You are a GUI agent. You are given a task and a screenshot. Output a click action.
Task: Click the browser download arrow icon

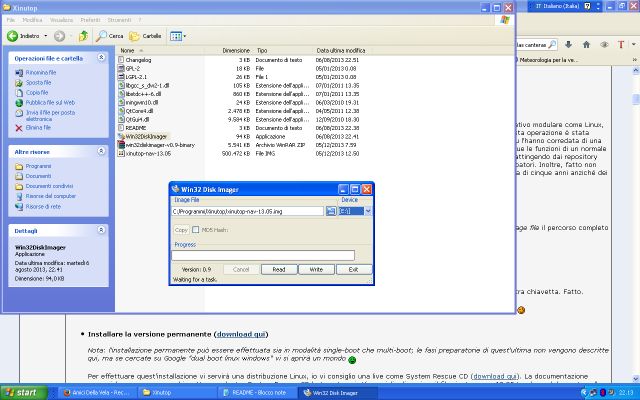pyautogui.click(x=568, y=44)
